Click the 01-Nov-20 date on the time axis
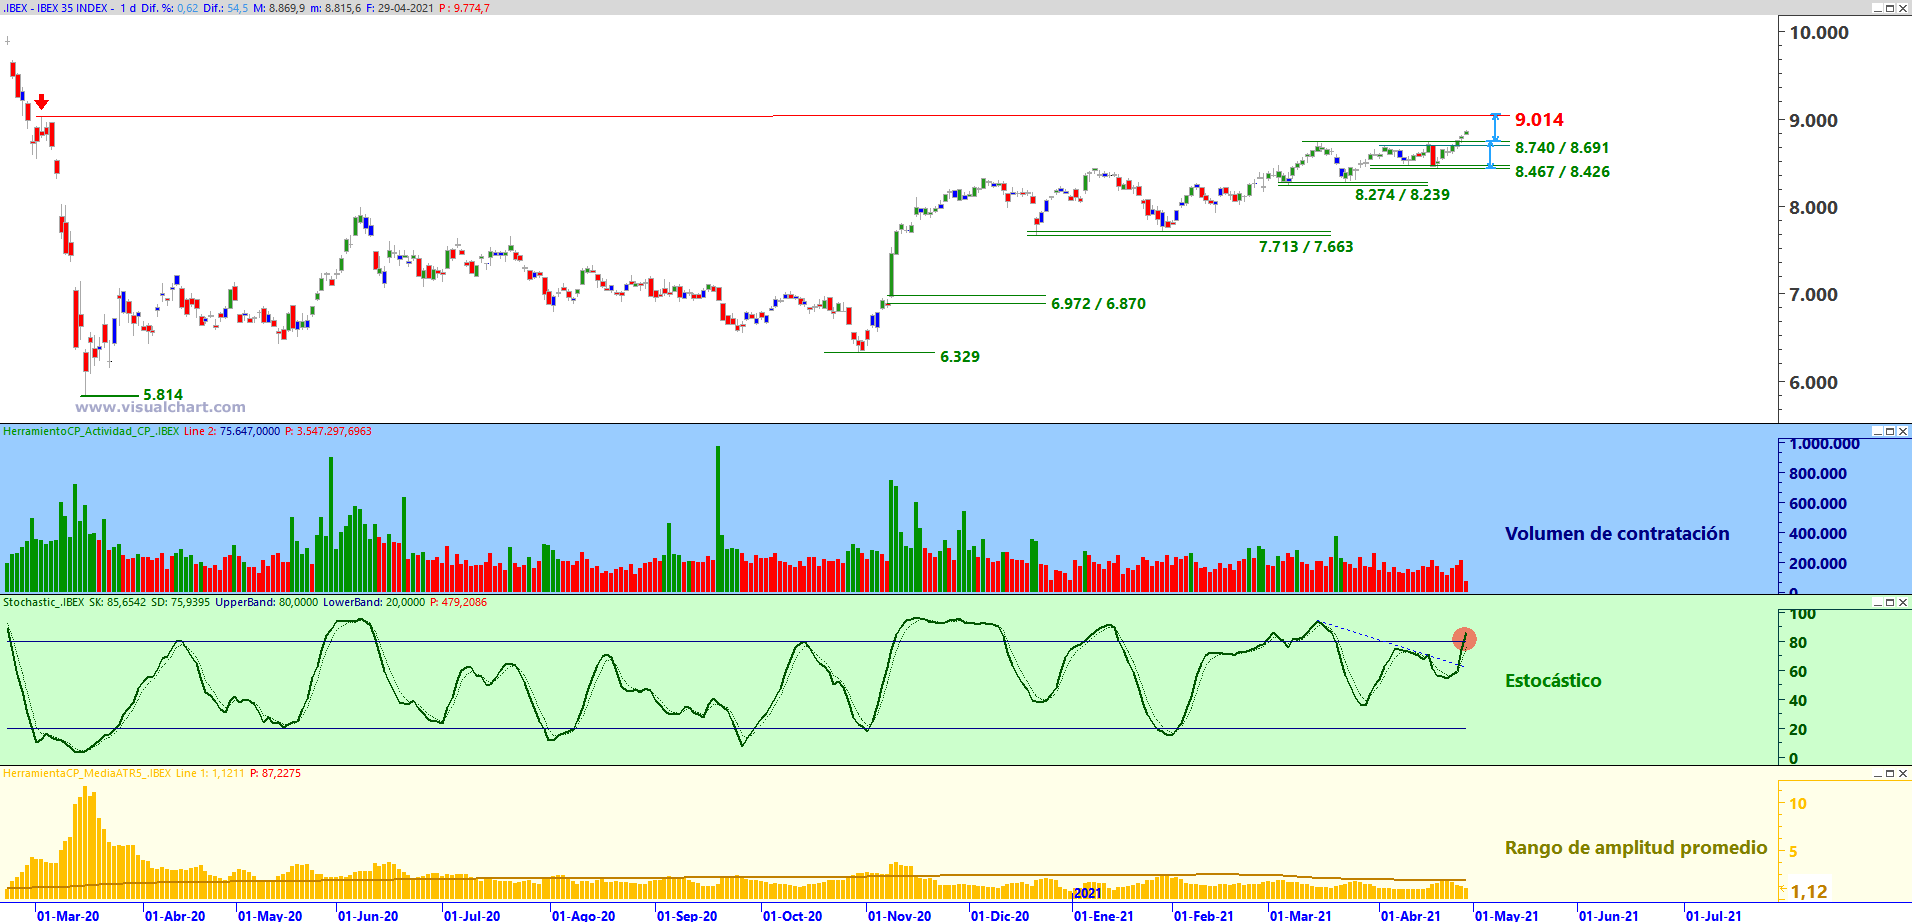 point(899,916)
